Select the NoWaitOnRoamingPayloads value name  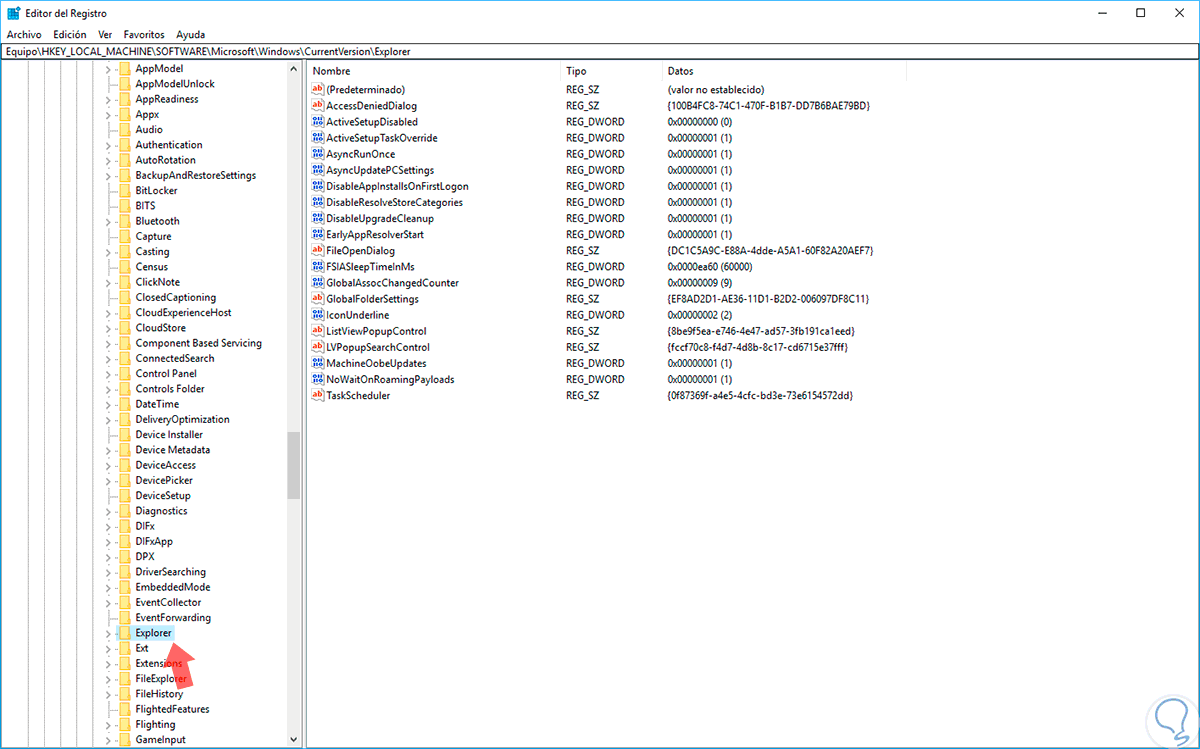pyautogui.click(x=390, y=379)
